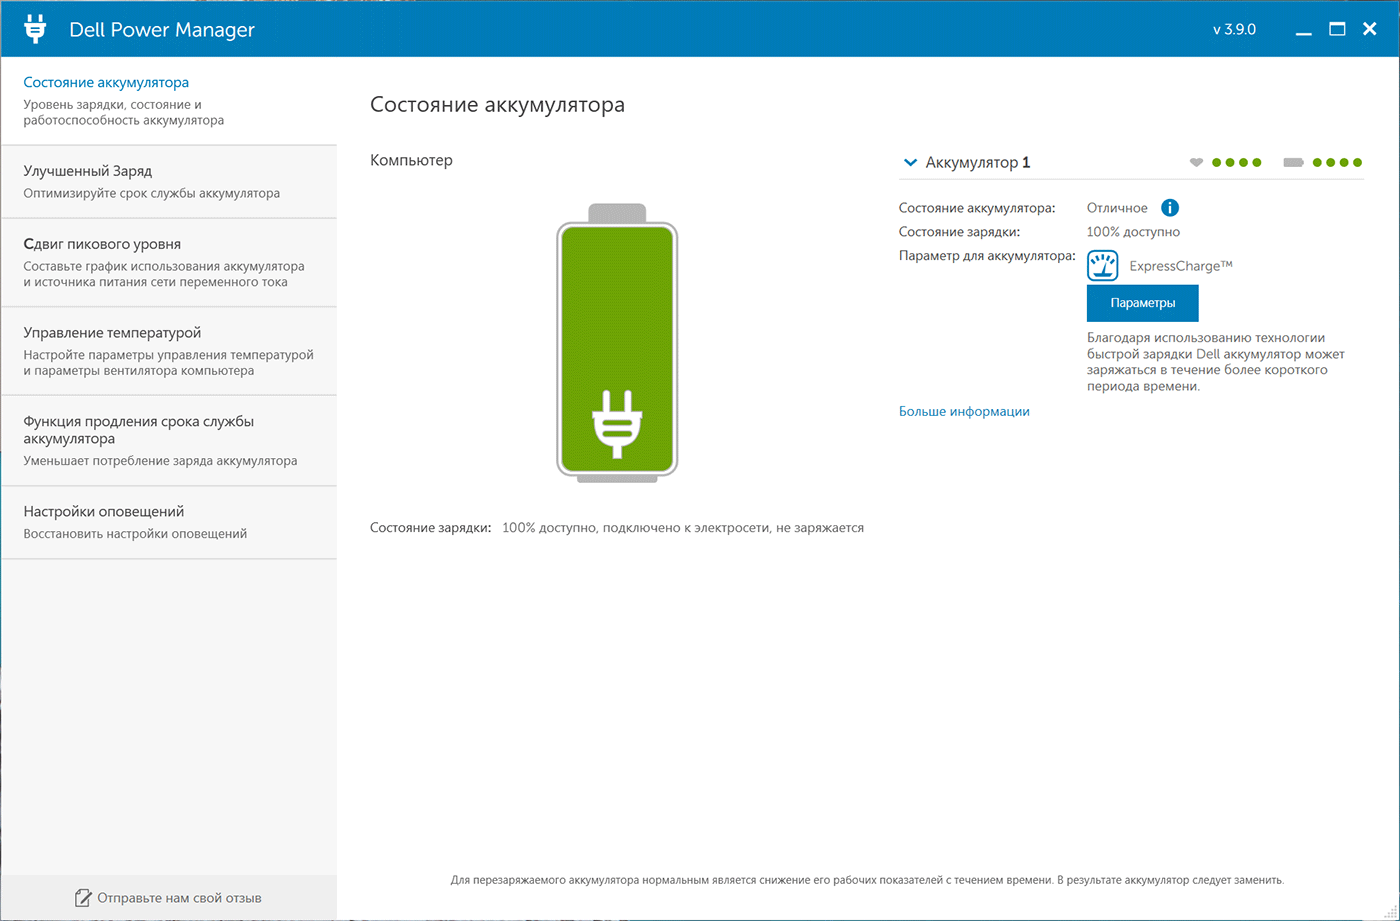This screenshot has width=1400, height=921.
Task: Click the status text ending in "не заряжается"
Action: 683,527
